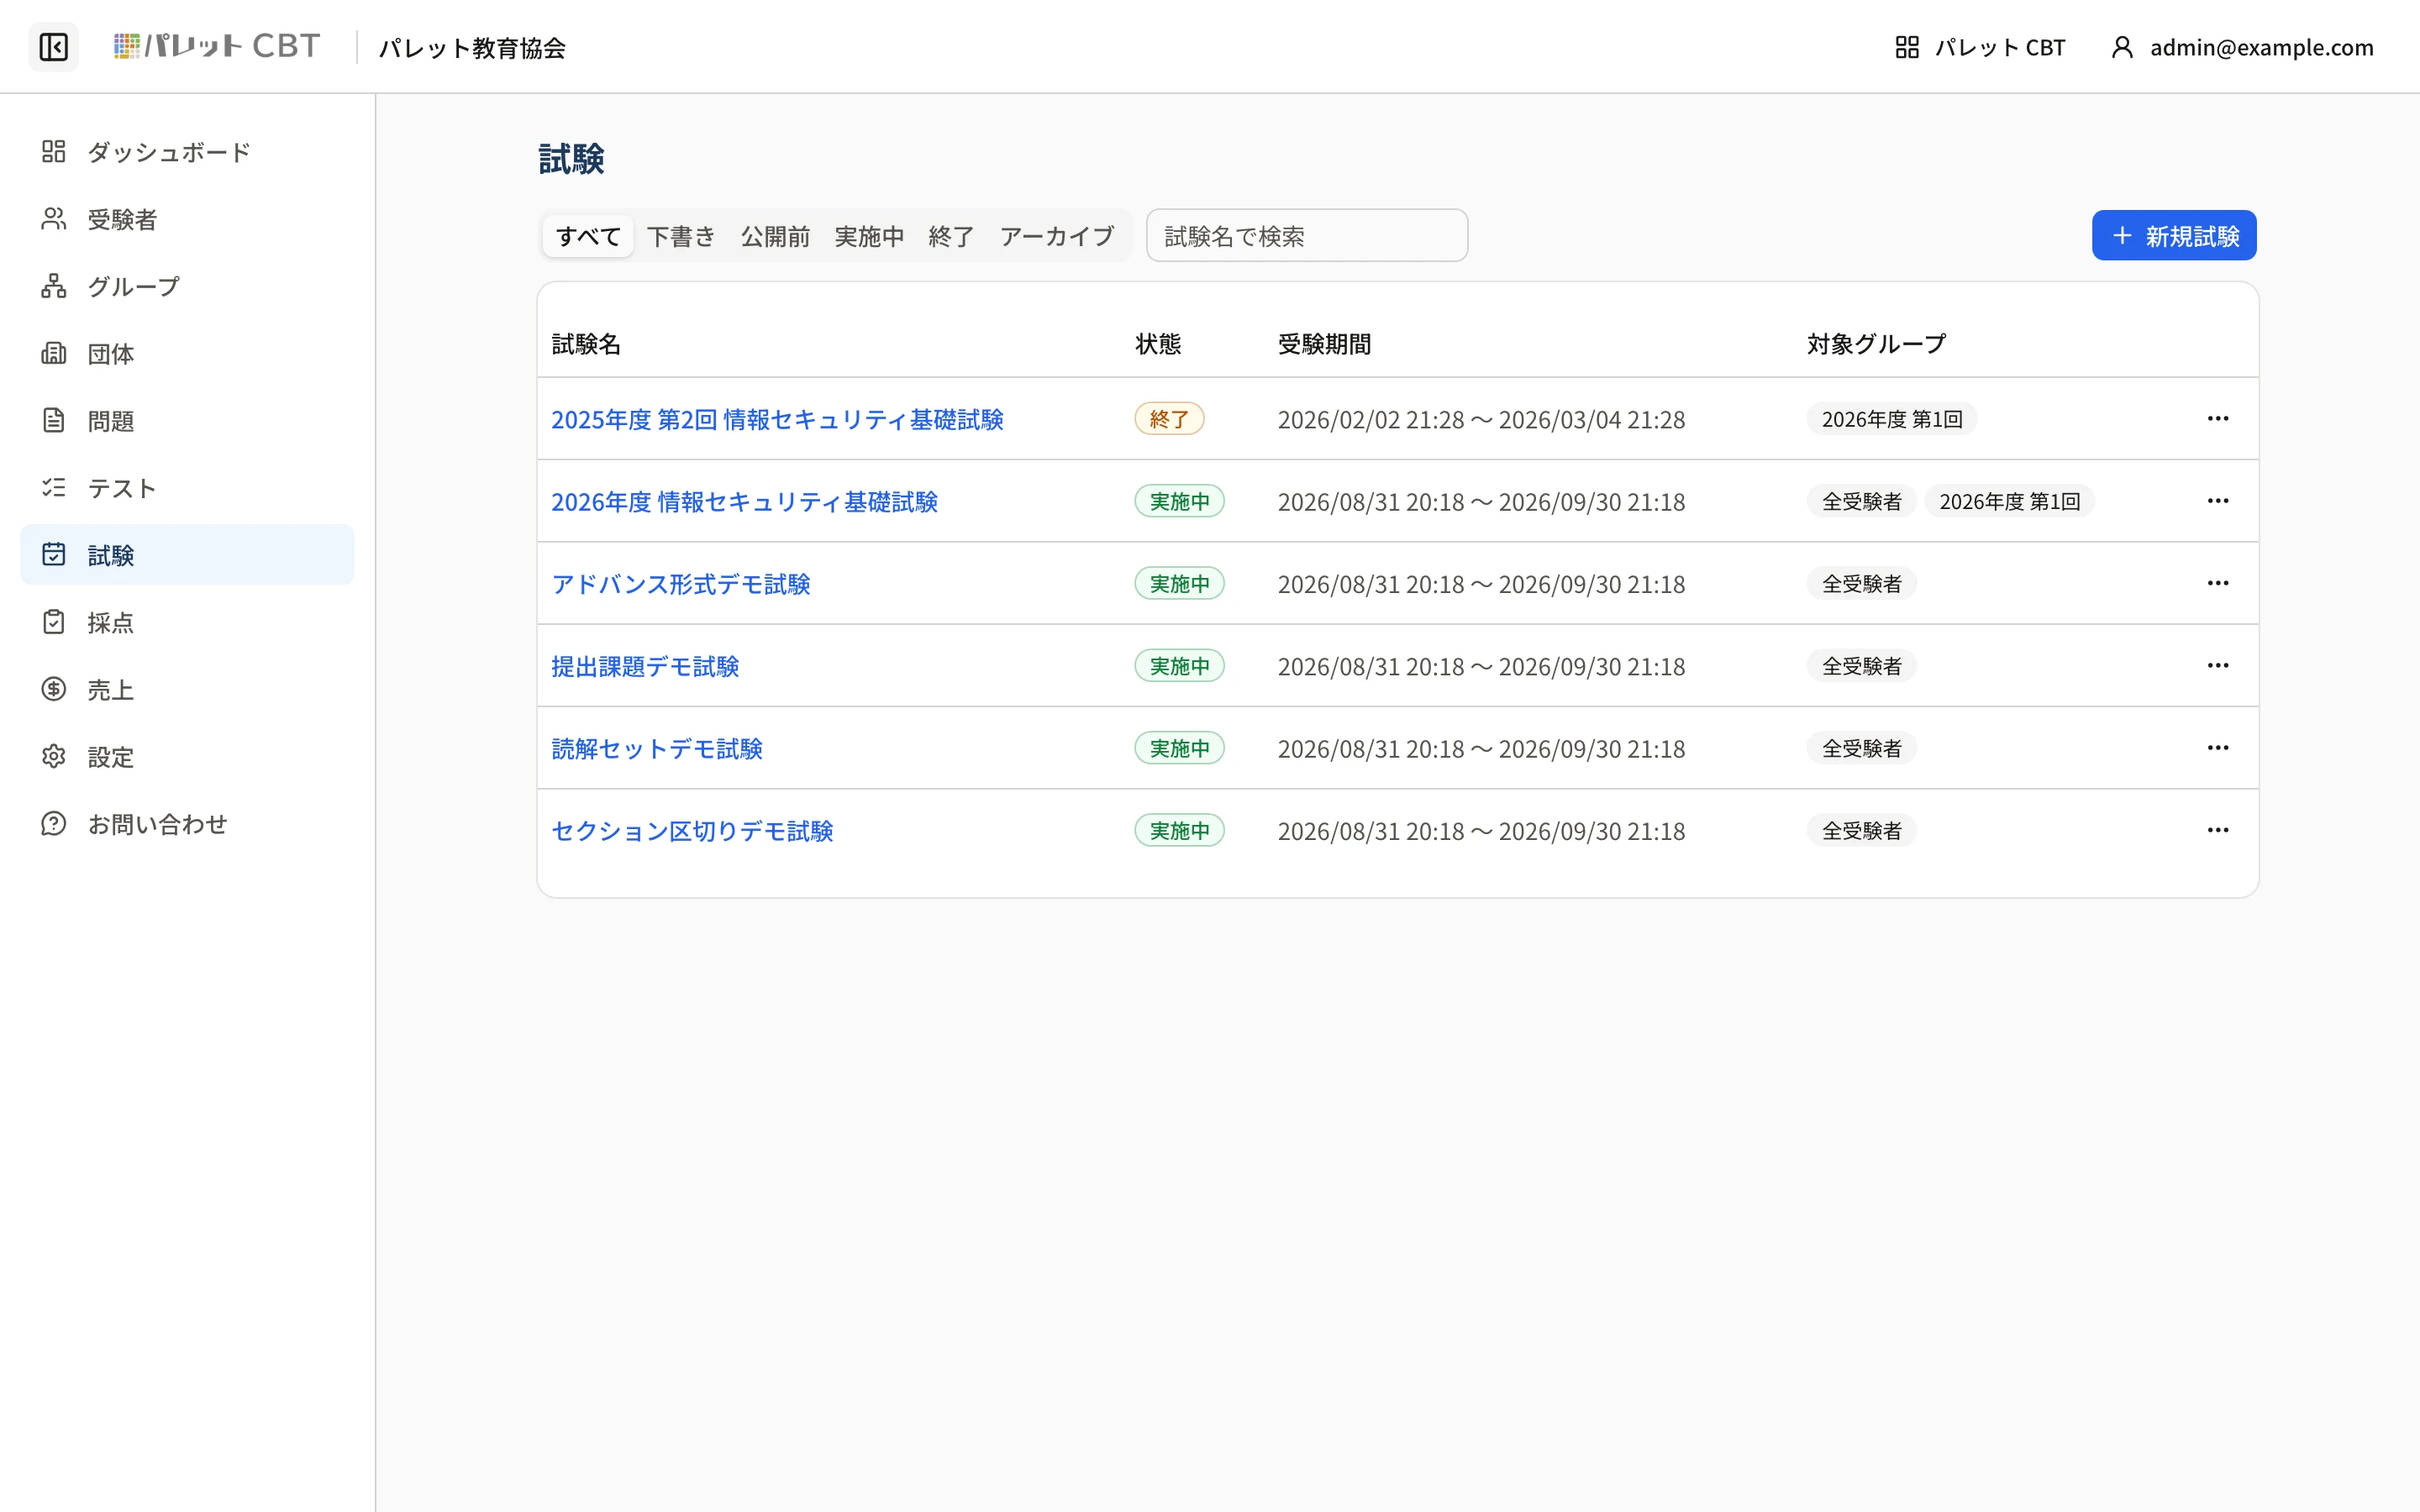Open 採点 grading clipboard icon in sidebar
The image size is (2420, 1512).
click(x=54, y=622)
